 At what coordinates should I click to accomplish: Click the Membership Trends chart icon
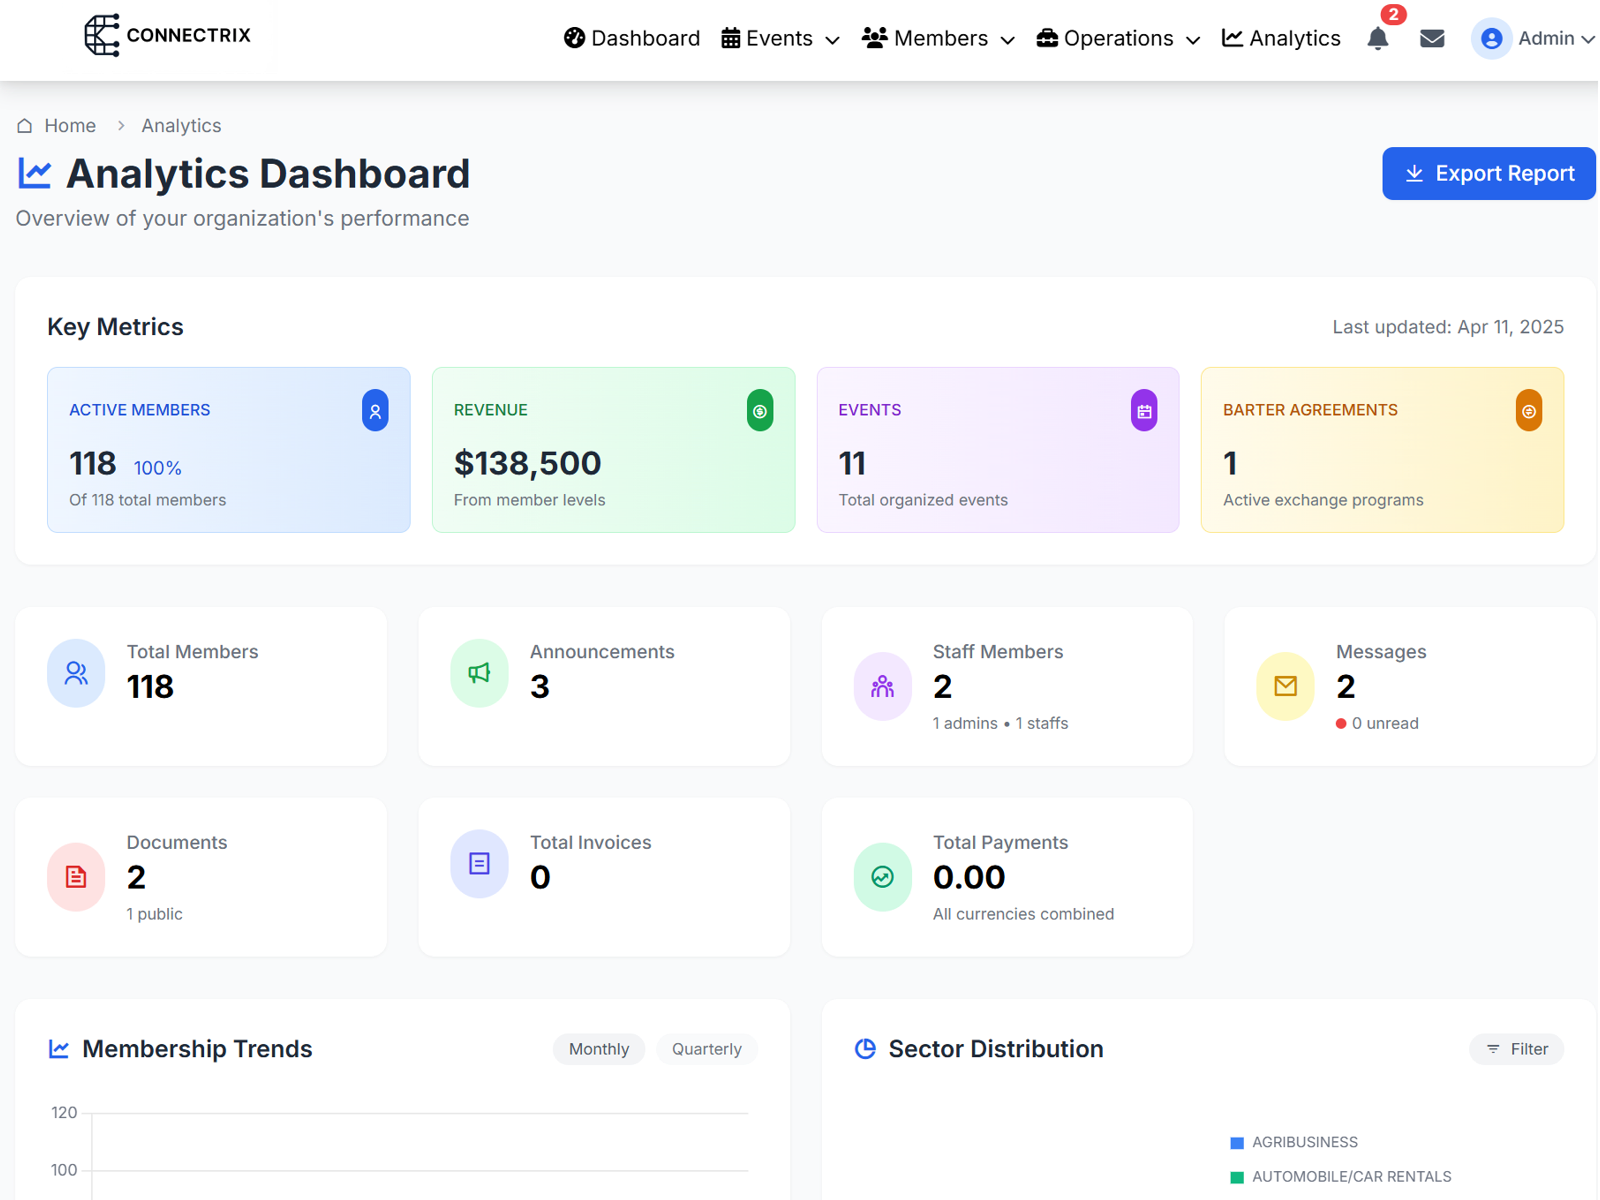coord(59,1049)
